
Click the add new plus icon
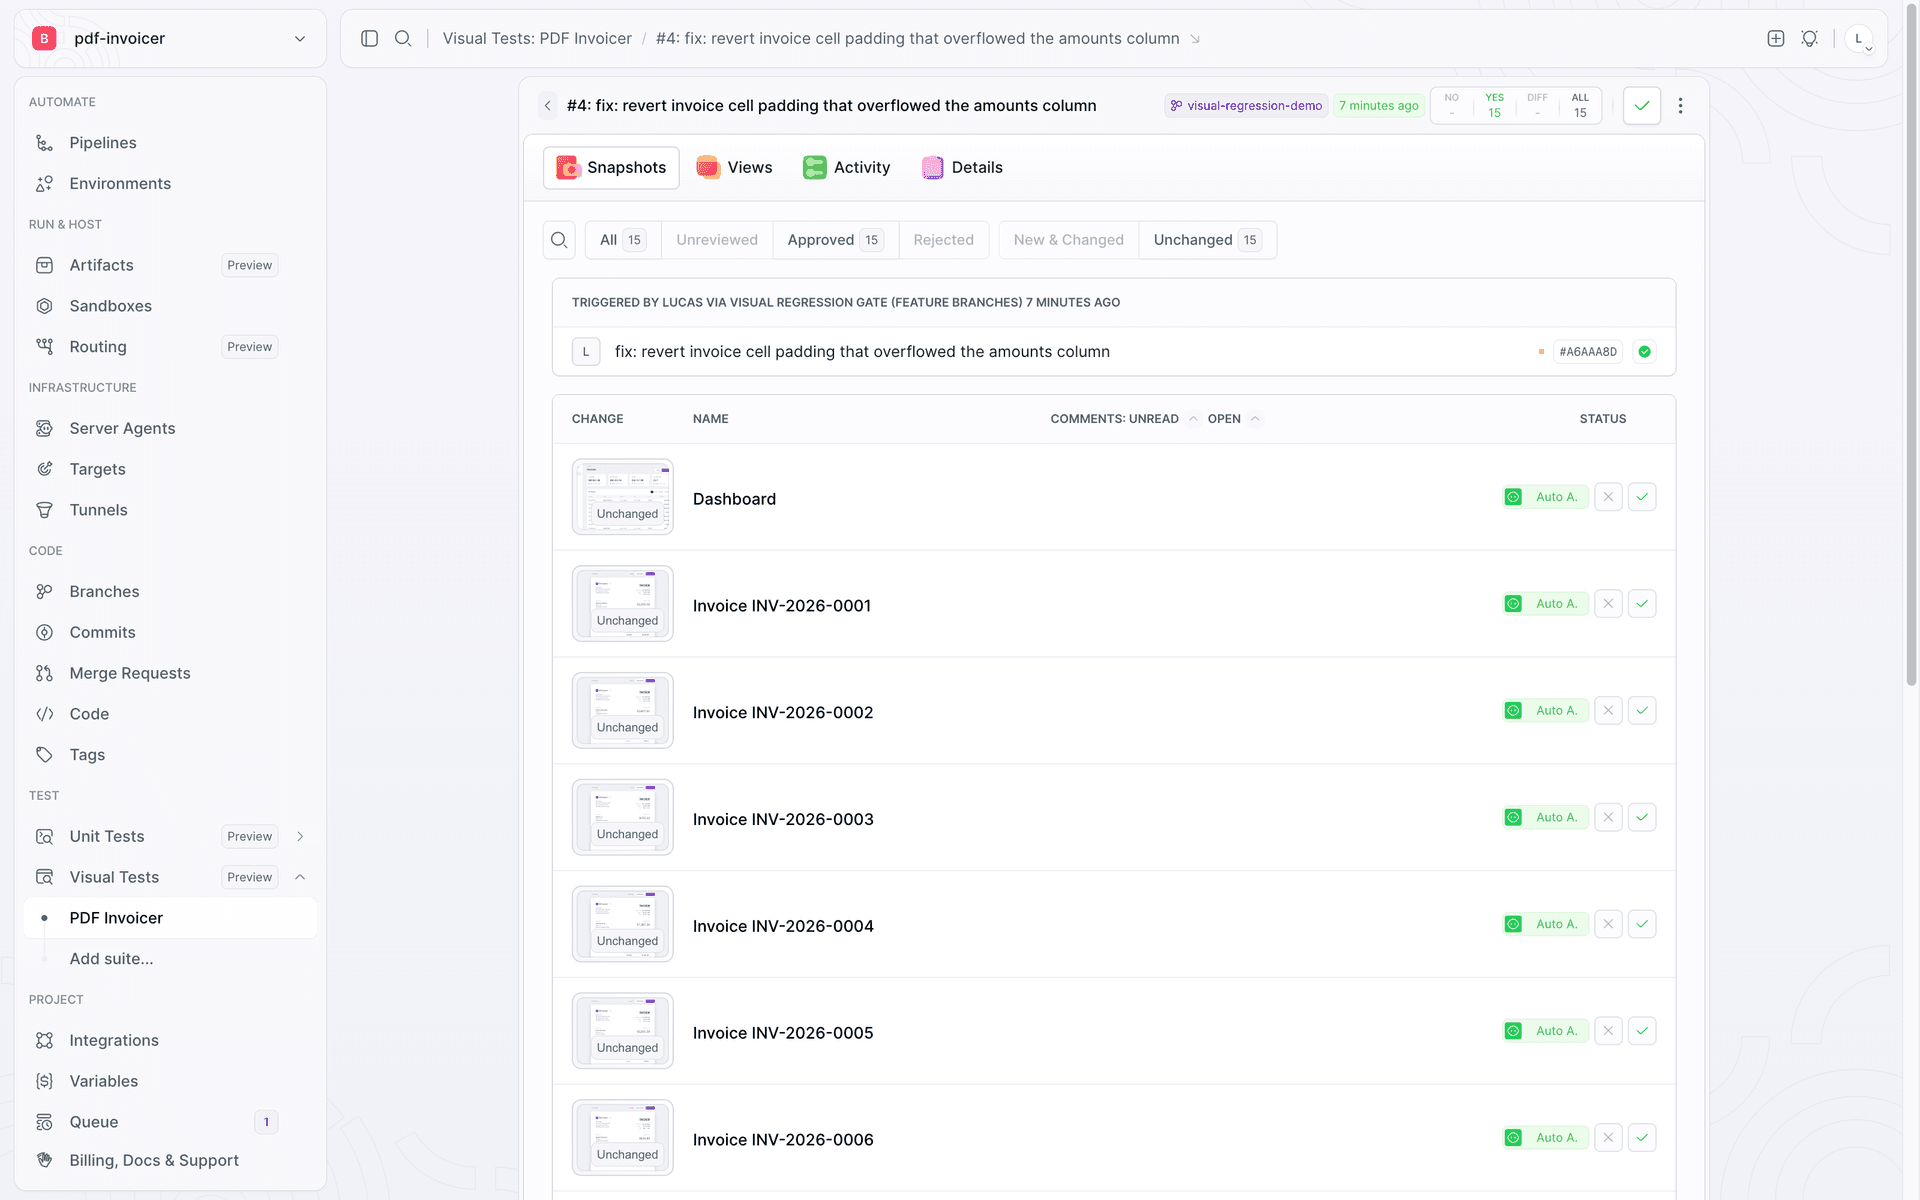point(1776,38)
